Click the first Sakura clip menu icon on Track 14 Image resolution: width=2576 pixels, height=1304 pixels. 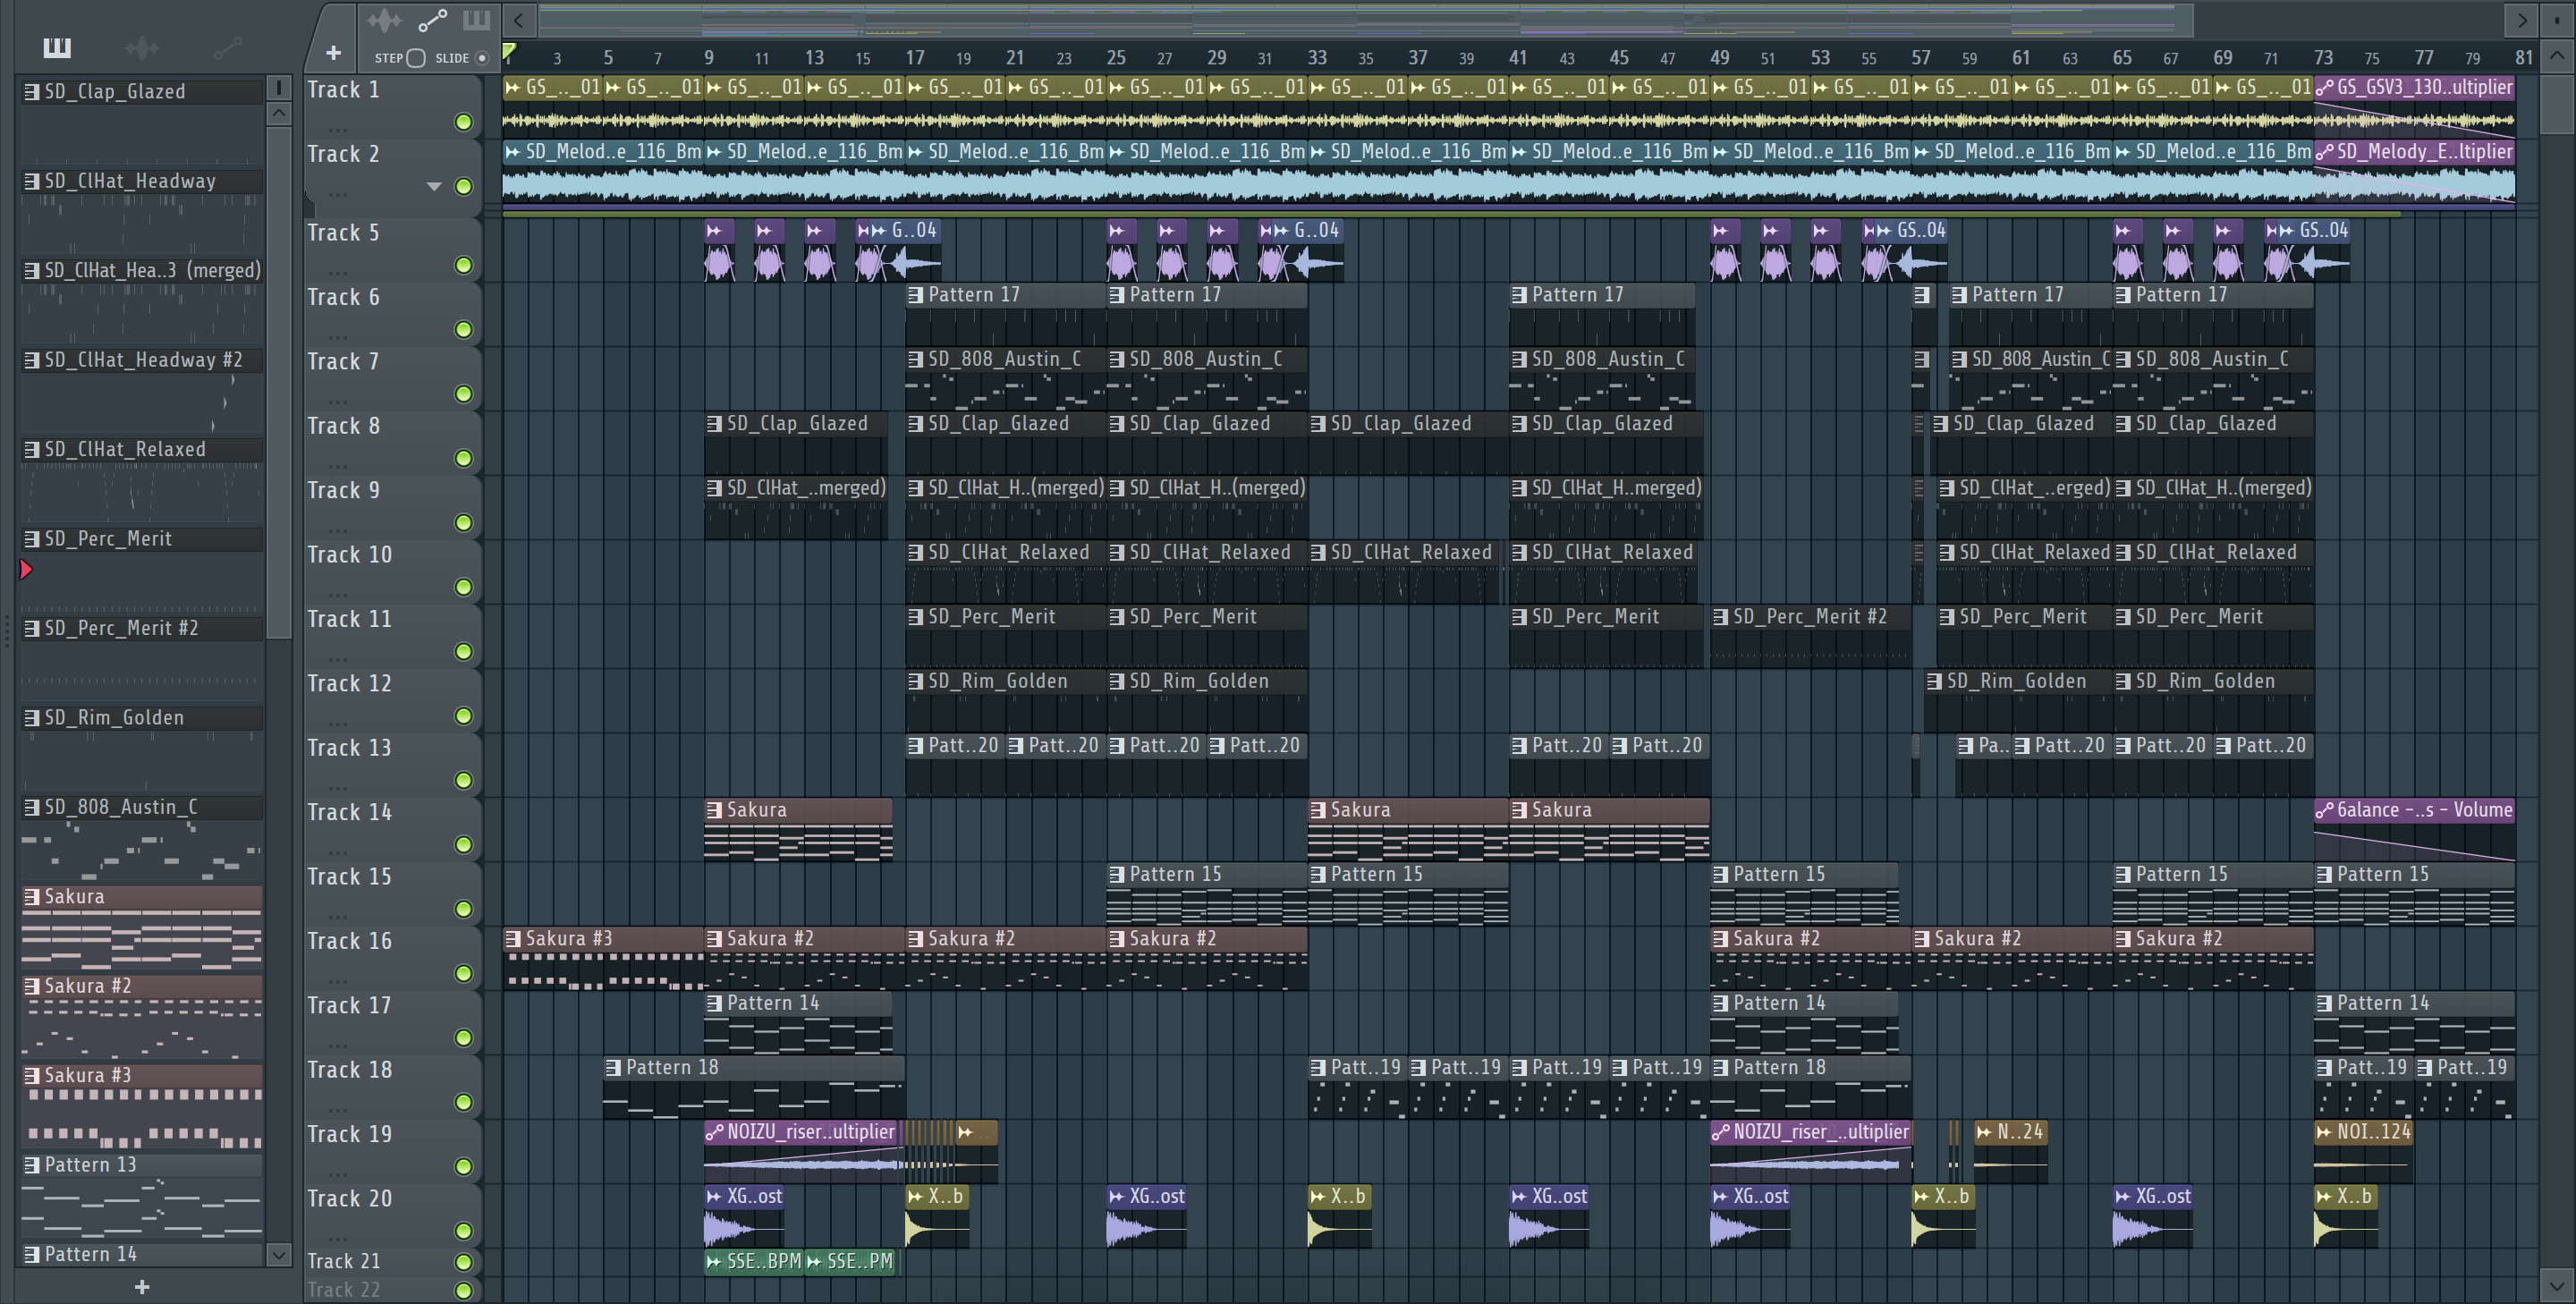click(714, 810)
